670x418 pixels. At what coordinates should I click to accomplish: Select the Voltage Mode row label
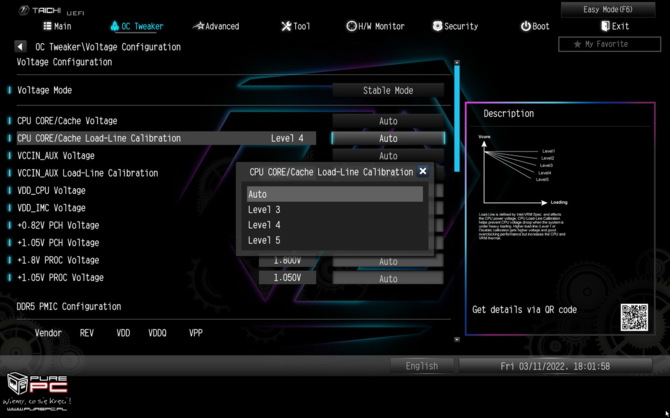[44, 90]
